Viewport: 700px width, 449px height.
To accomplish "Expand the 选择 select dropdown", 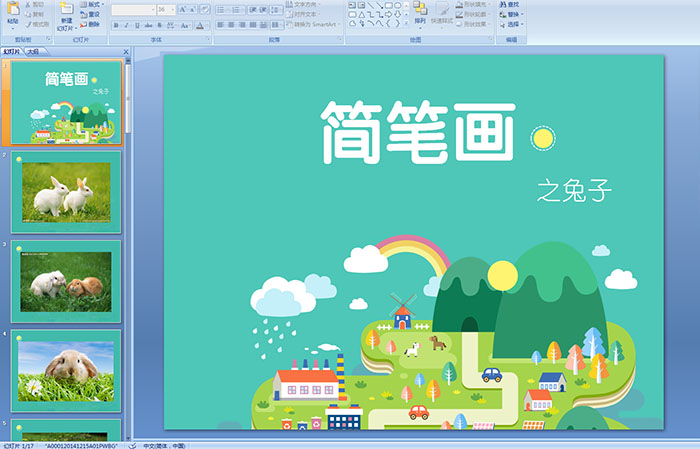I will pos(513,24).
